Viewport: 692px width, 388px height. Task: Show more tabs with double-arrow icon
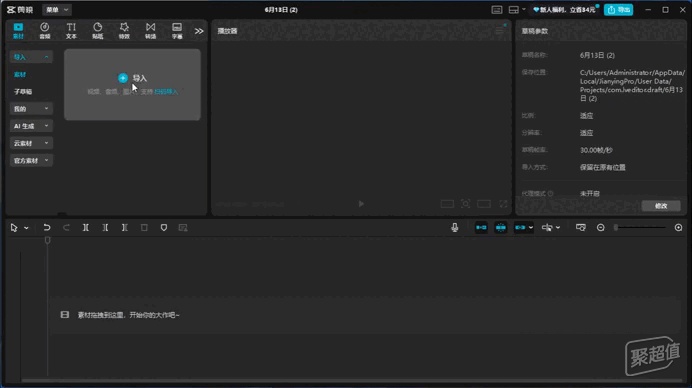[x=199, y=31]
